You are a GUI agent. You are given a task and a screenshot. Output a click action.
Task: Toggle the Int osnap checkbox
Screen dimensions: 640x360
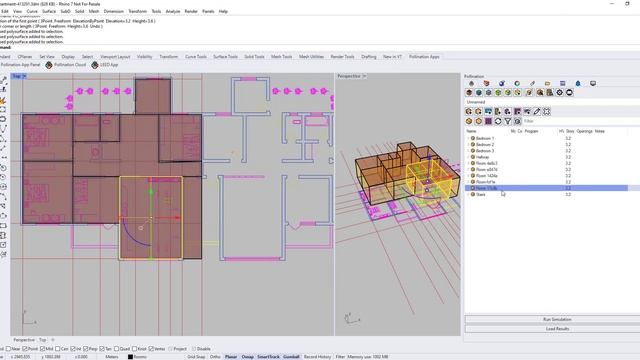click(x=73, y=349)
